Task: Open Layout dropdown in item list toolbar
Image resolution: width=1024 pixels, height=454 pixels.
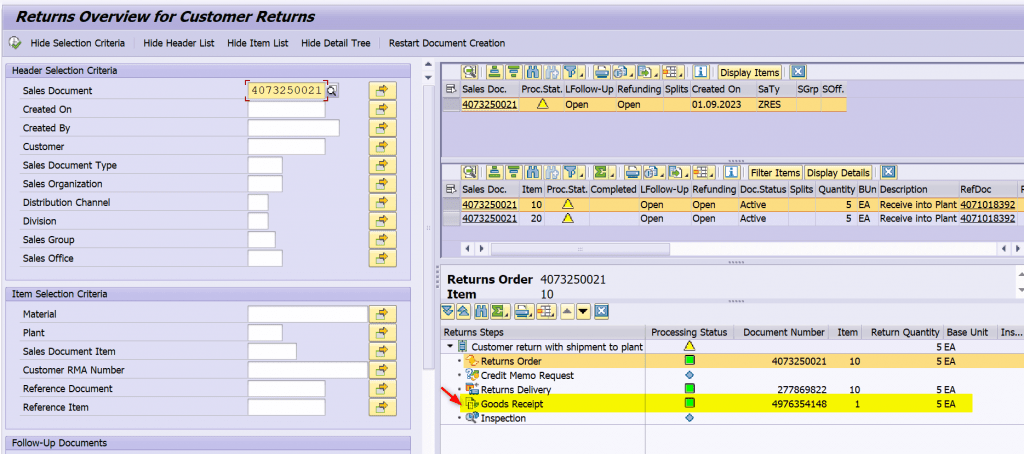Action: [704, 172]
